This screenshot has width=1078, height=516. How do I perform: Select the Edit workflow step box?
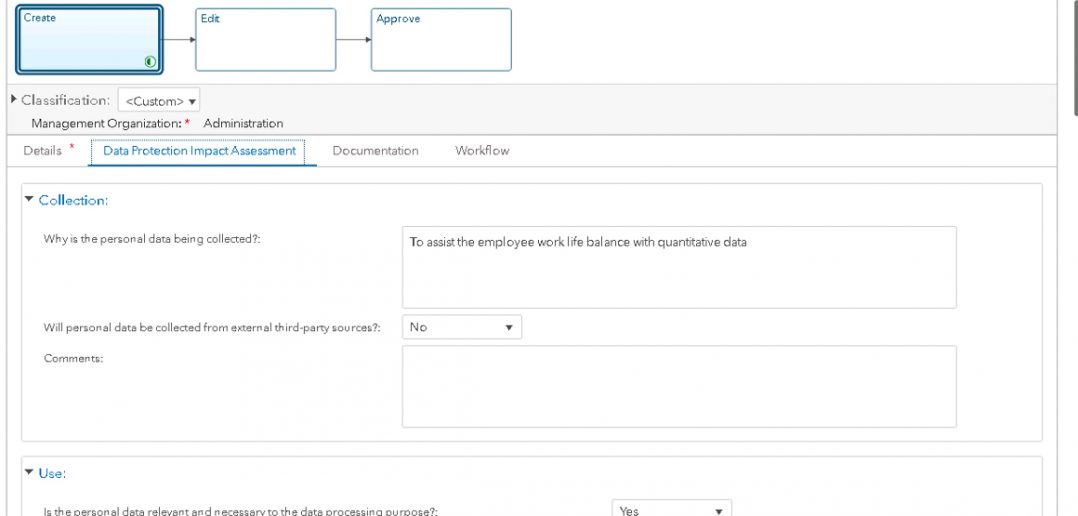click(265, 40)
